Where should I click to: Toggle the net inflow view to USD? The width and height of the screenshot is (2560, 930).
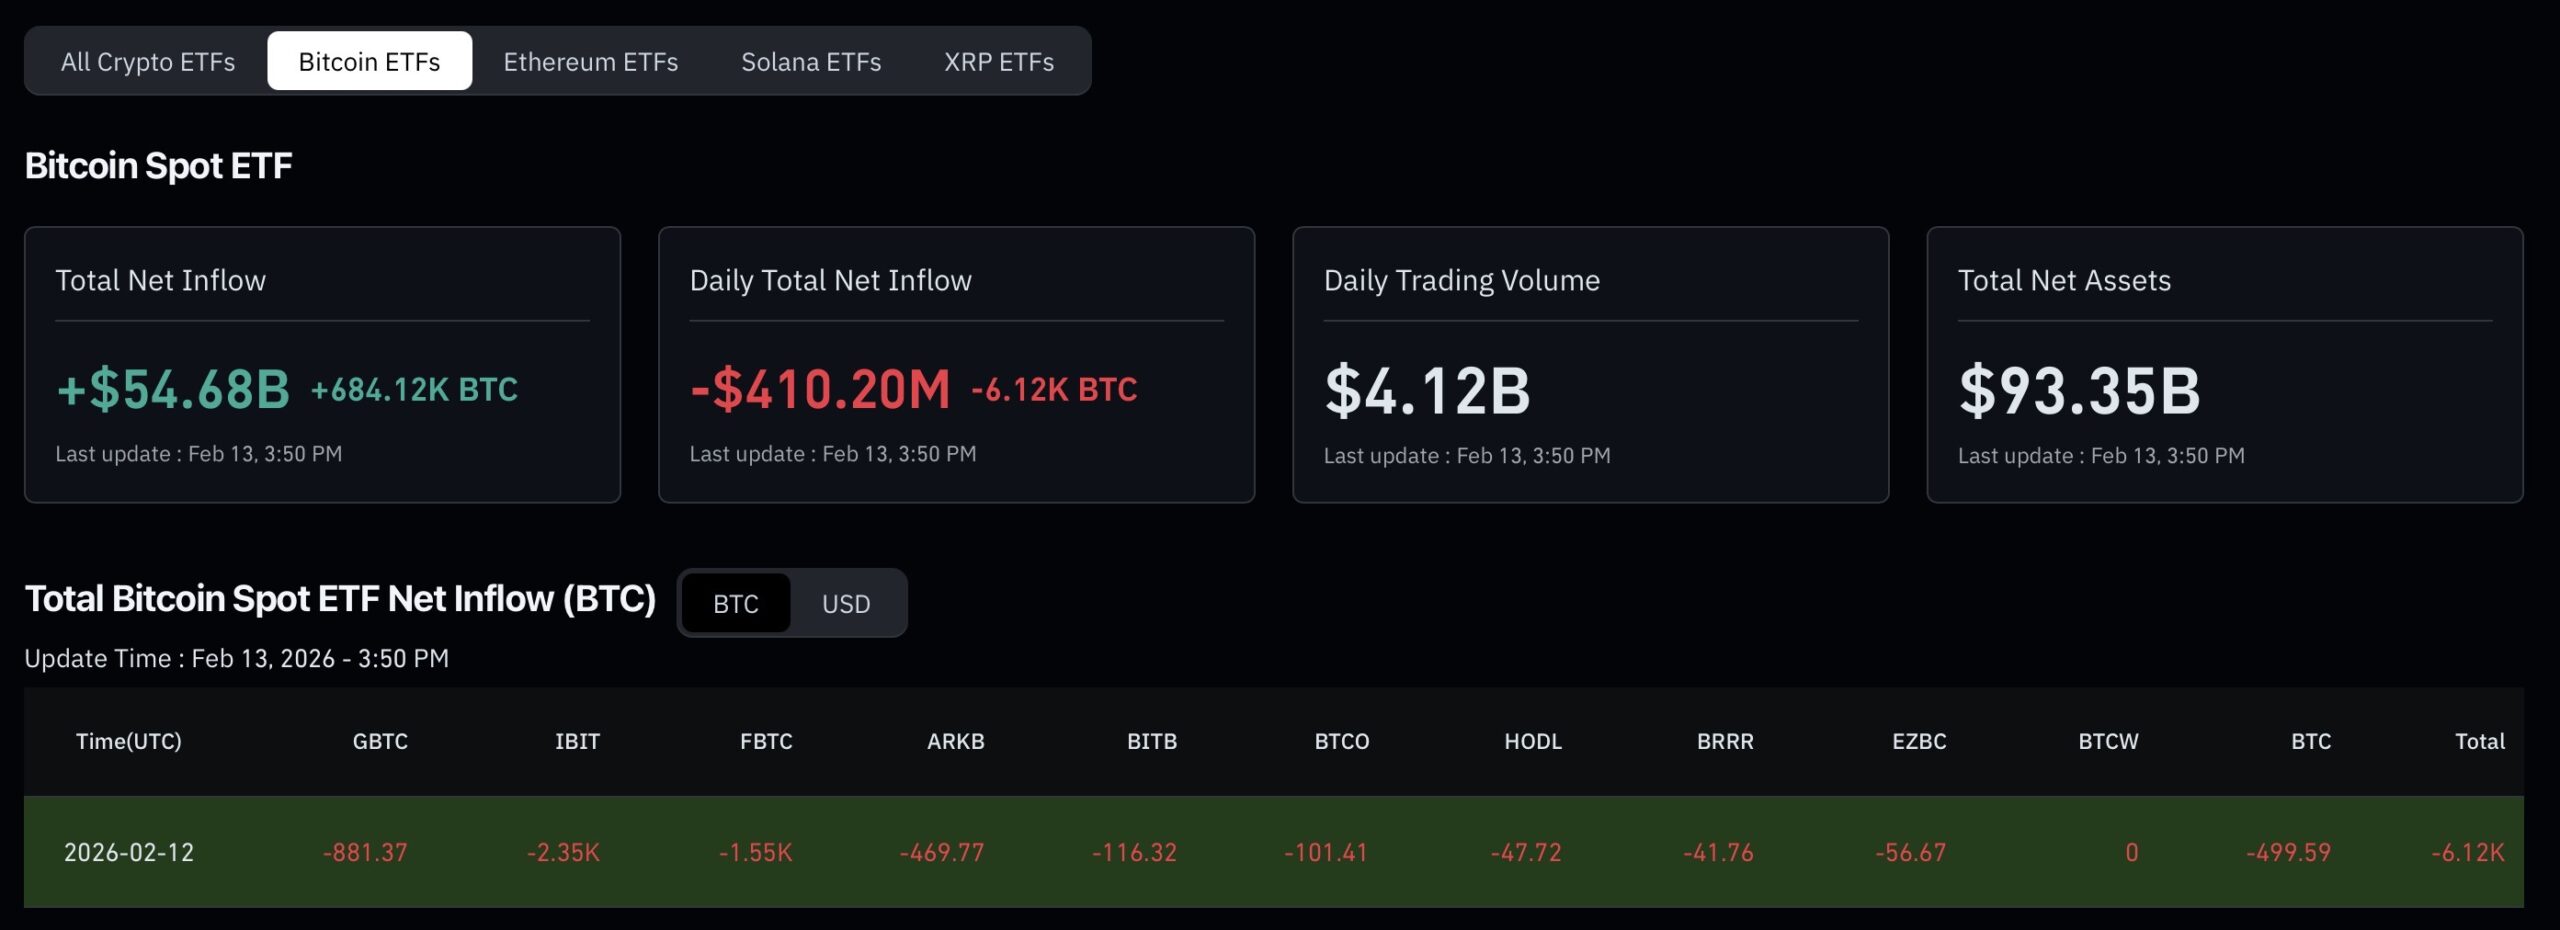845,603
